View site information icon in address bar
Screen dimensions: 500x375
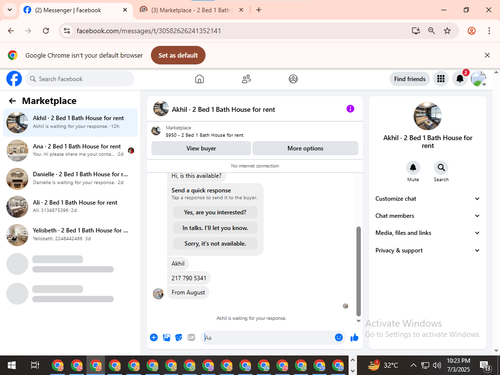tap(67, 31)
